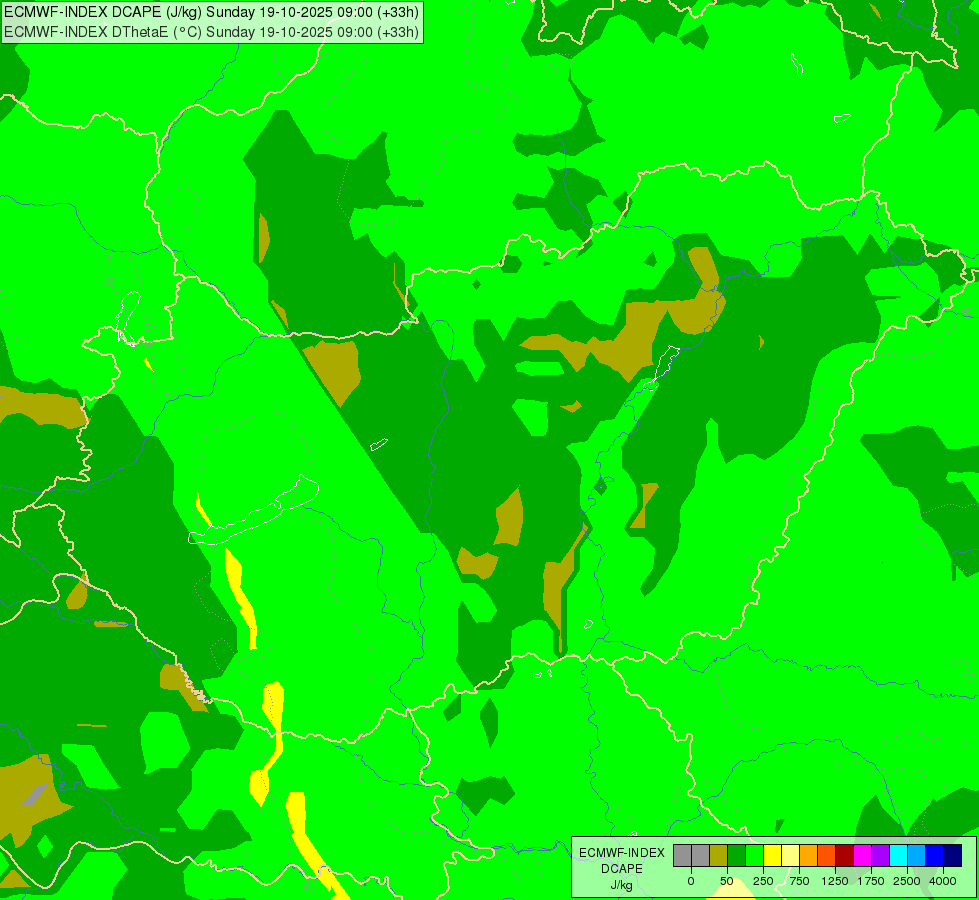Click the dark red legend swatch
This screenshot has width=979, height=900.
[845, 855]
